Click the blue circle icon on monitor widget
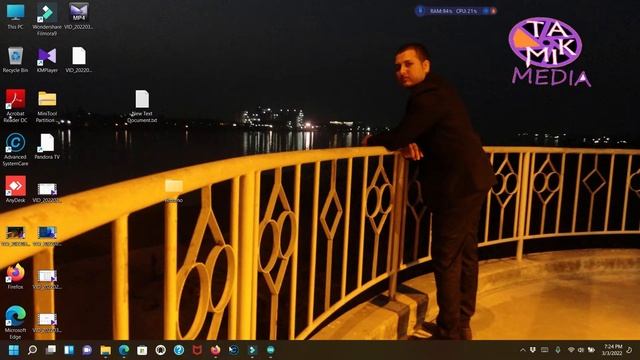Screen dimensions: 640x360 tap(420, 11)
